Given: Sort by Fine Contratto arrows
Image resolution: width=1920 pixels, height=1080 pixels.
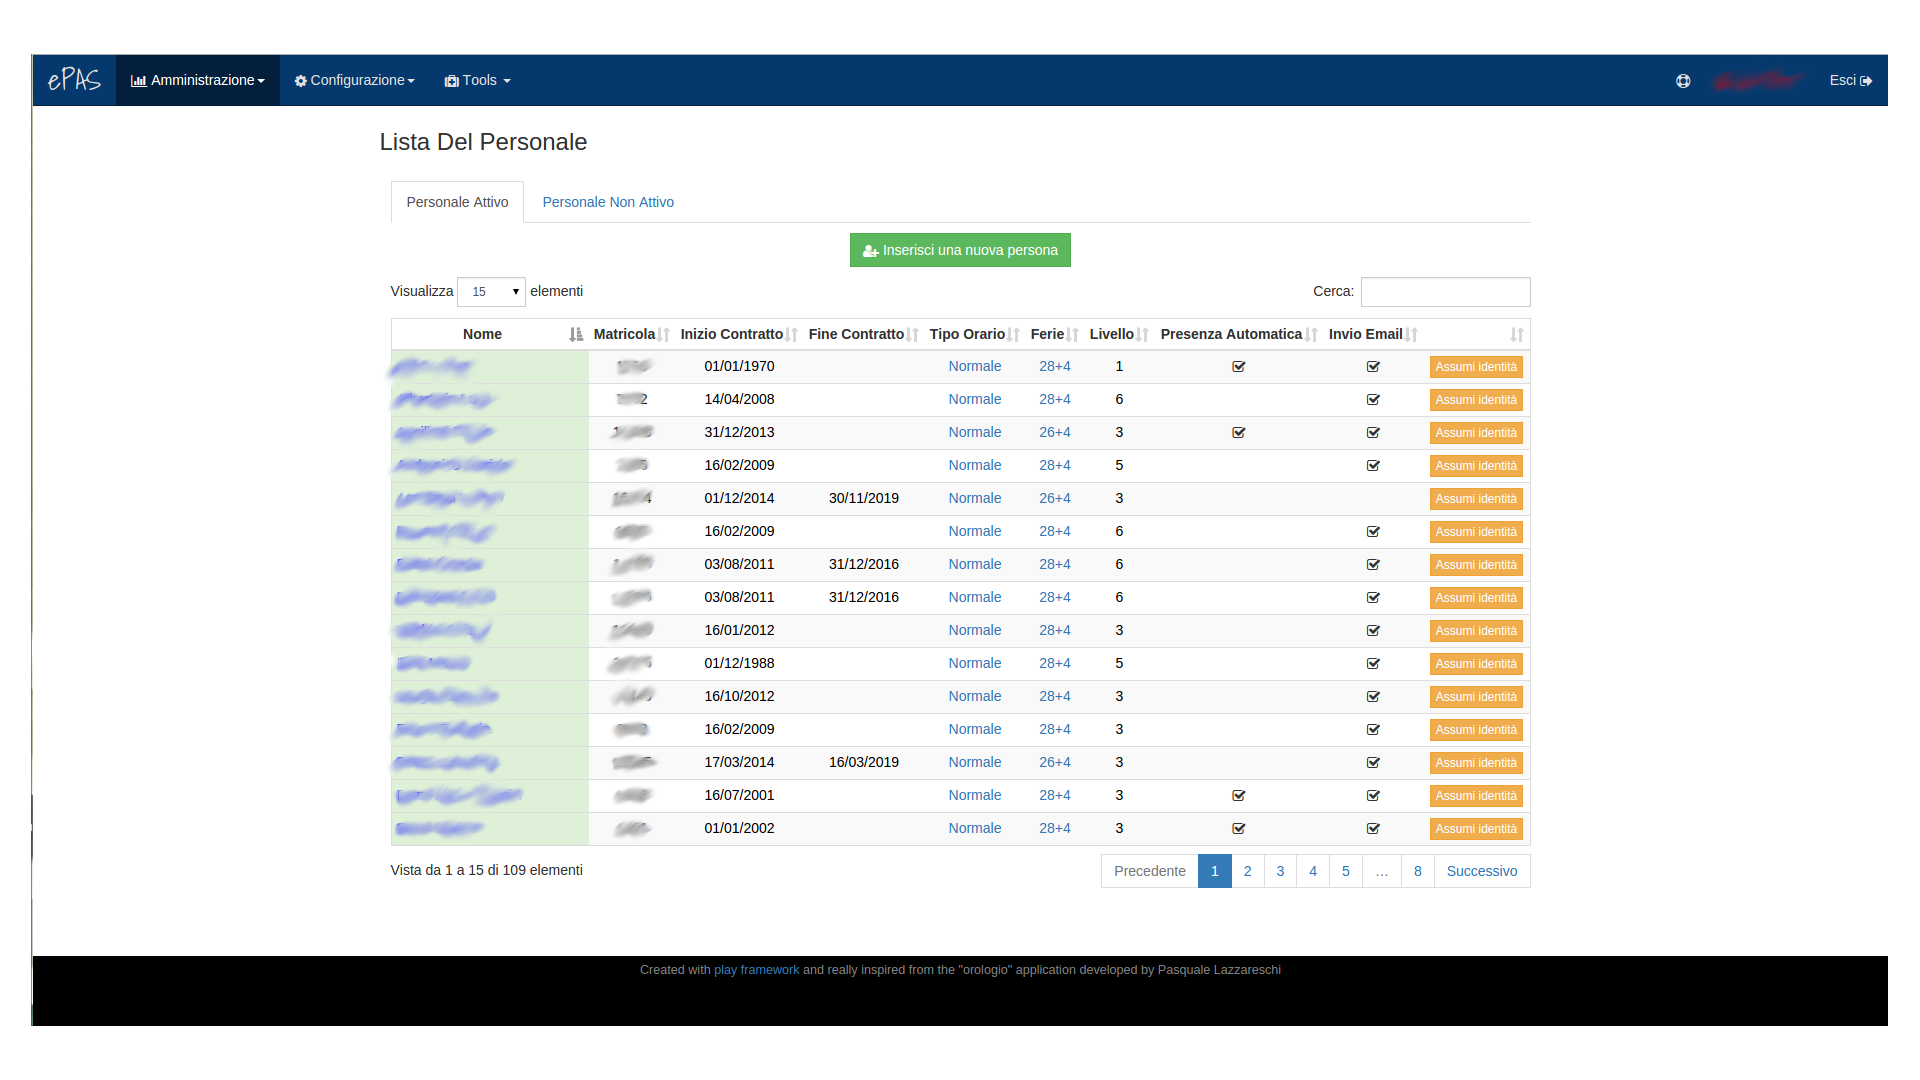Looking at the screenshot, I should coord(912,335).
